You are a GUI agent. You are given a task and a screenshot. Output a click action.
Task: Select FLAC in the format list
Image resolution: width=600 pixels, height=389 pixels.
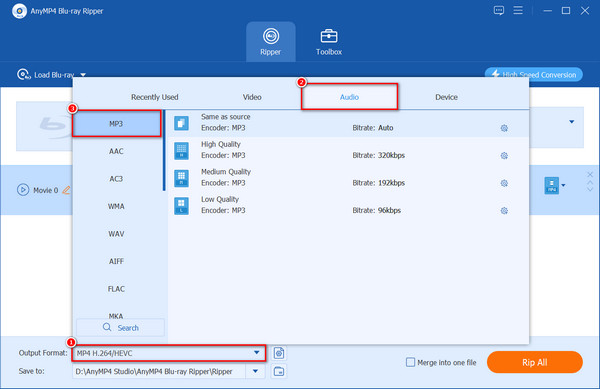pos(116,289)
